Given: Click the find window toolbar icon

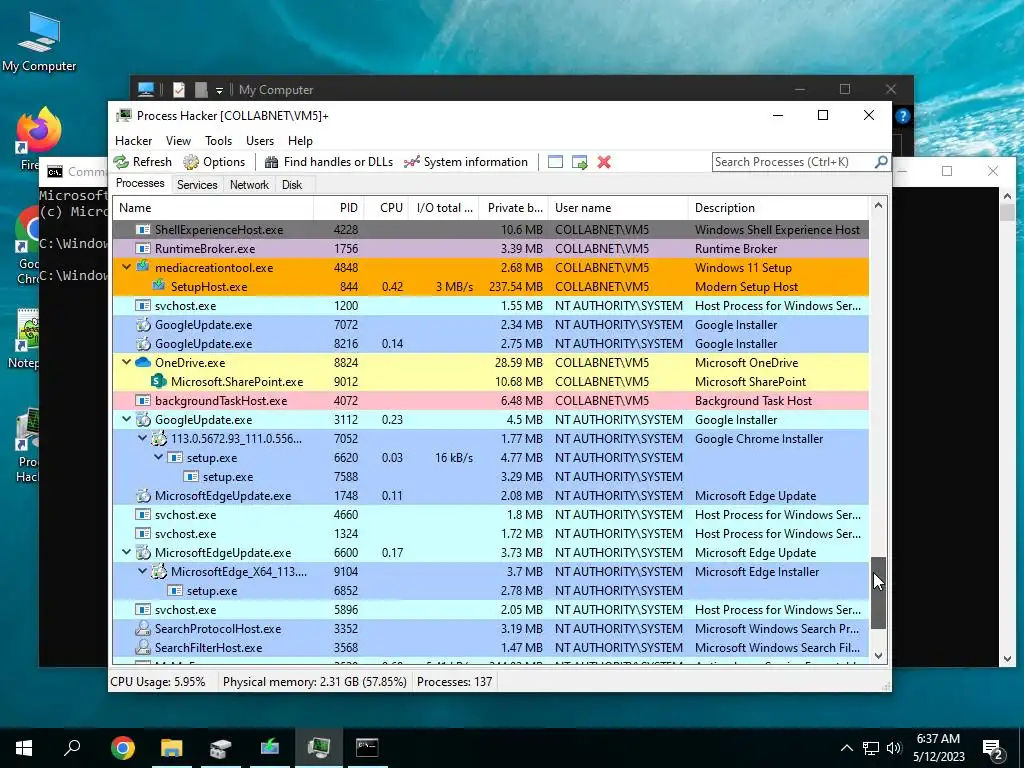Looking at the screenshot, I should [555, 162].
